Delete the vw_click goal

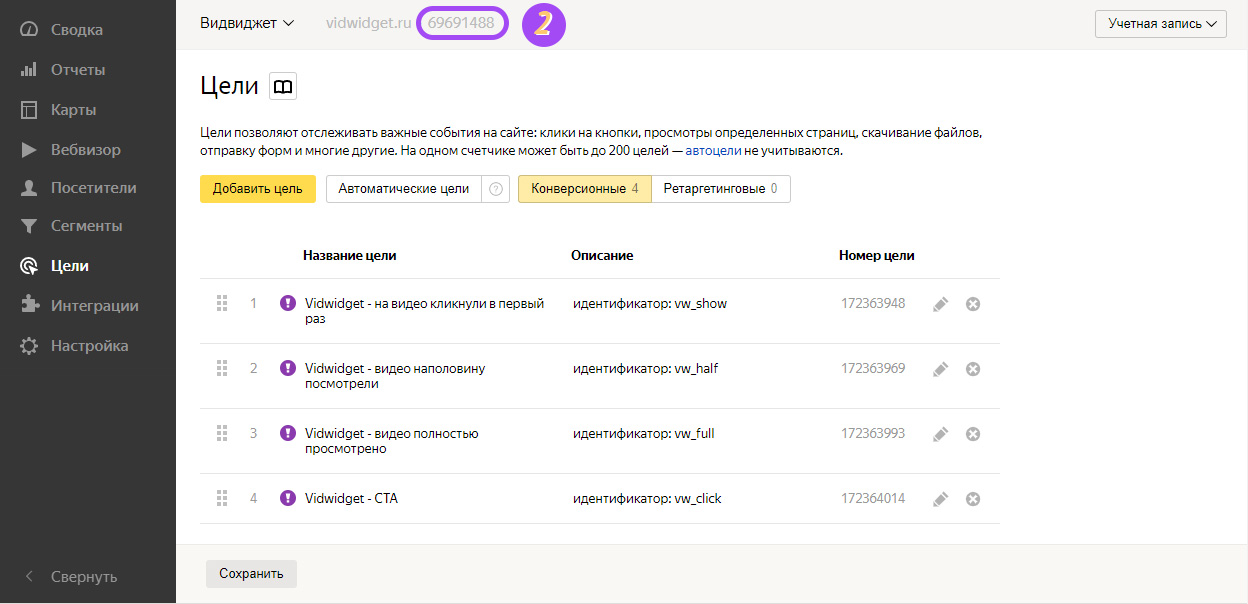pyautogui.click(x=973, y=499)
